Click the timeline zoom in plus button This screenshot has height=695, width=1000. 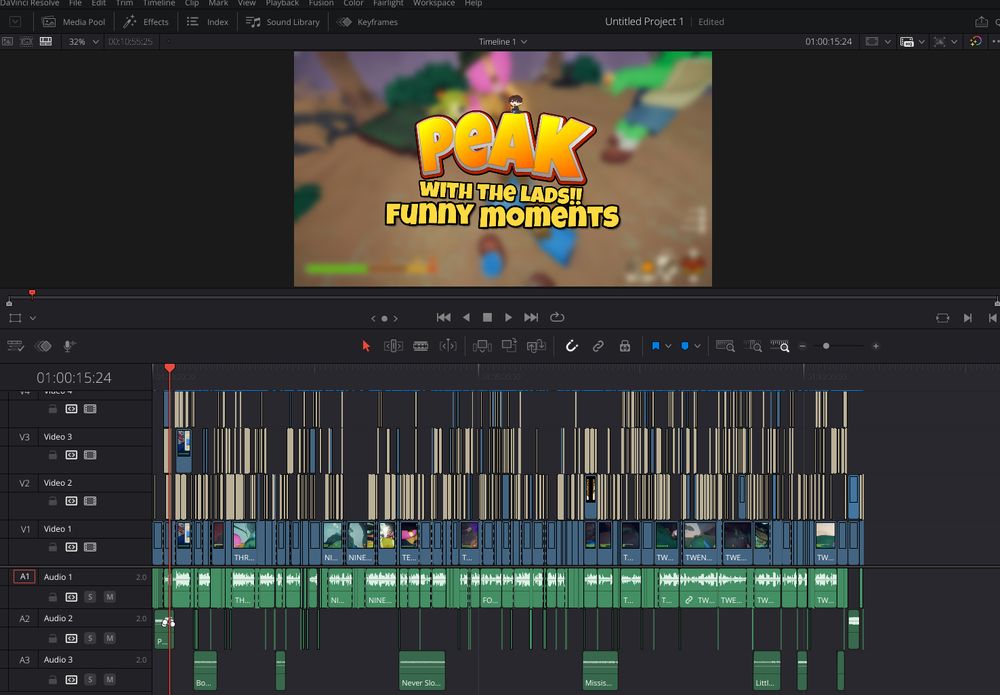pyautogui.click(x=876, y=346)
